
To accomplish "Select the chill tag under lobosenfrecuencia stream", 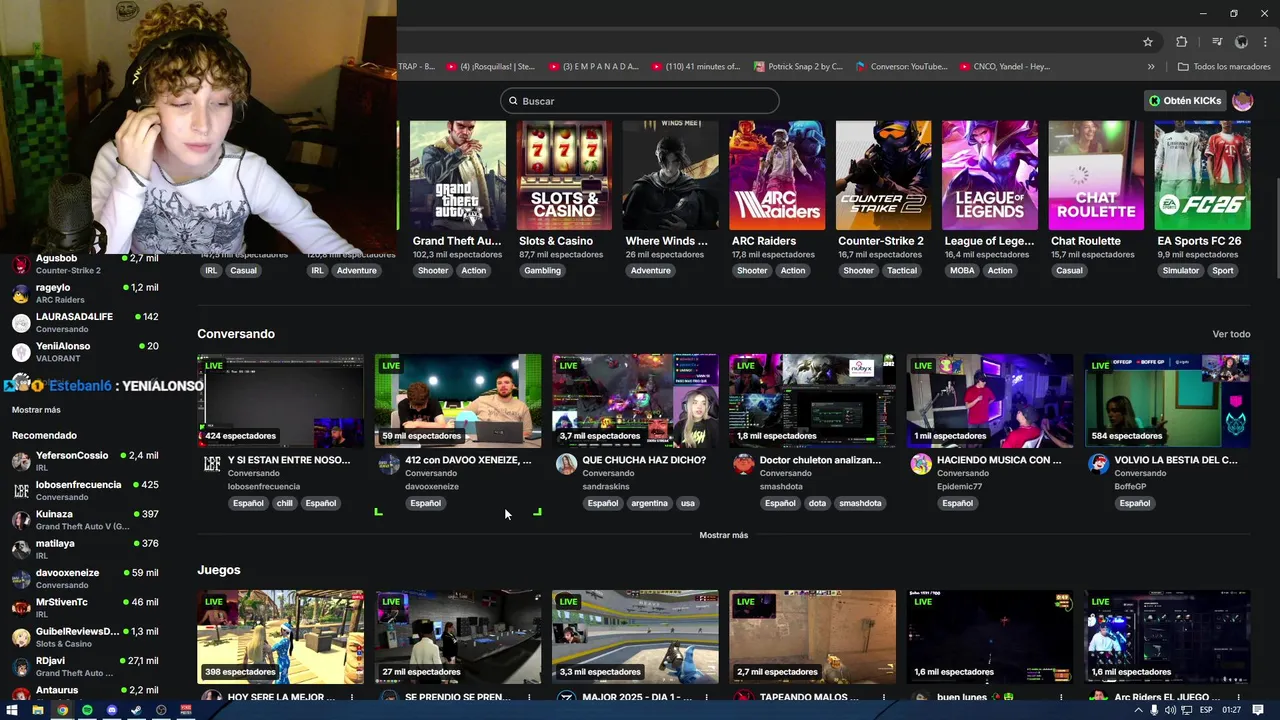I will (285, 503).
